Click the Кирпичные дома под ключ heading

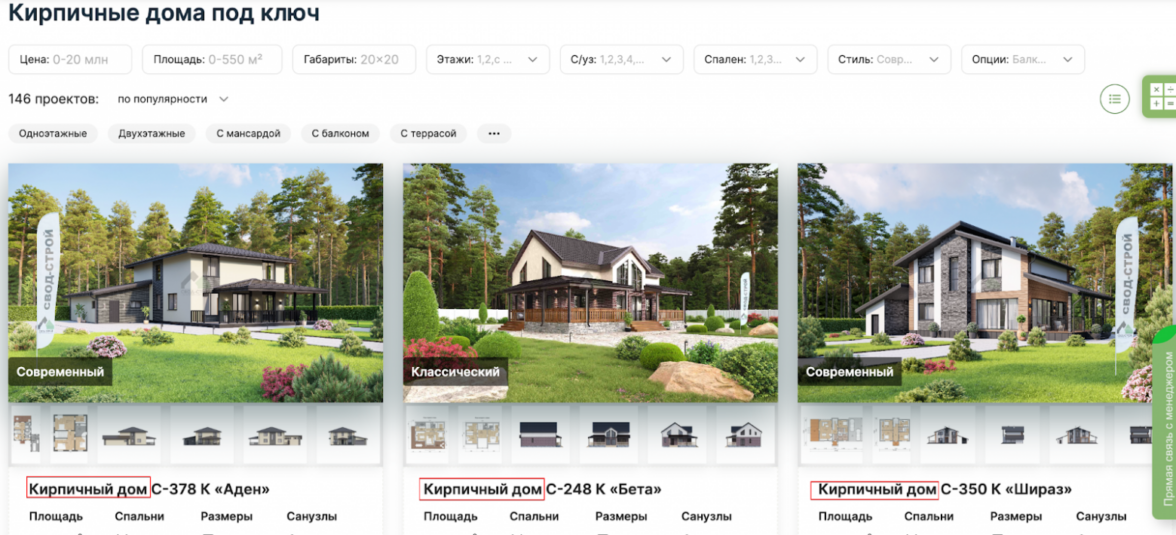164,13
